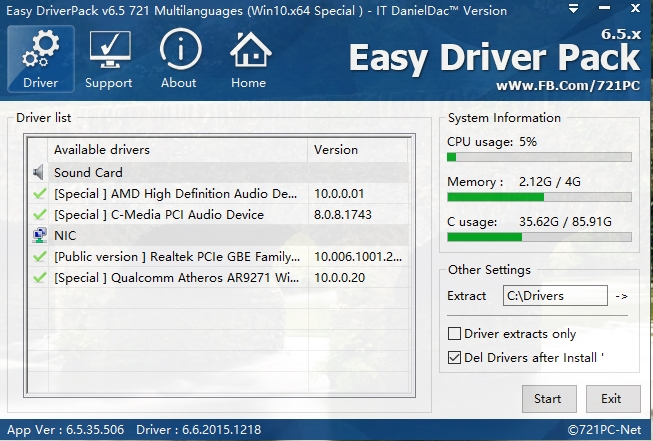Close the Easy DriverPack window
653x441 pixels.
(x=635, y=8)
